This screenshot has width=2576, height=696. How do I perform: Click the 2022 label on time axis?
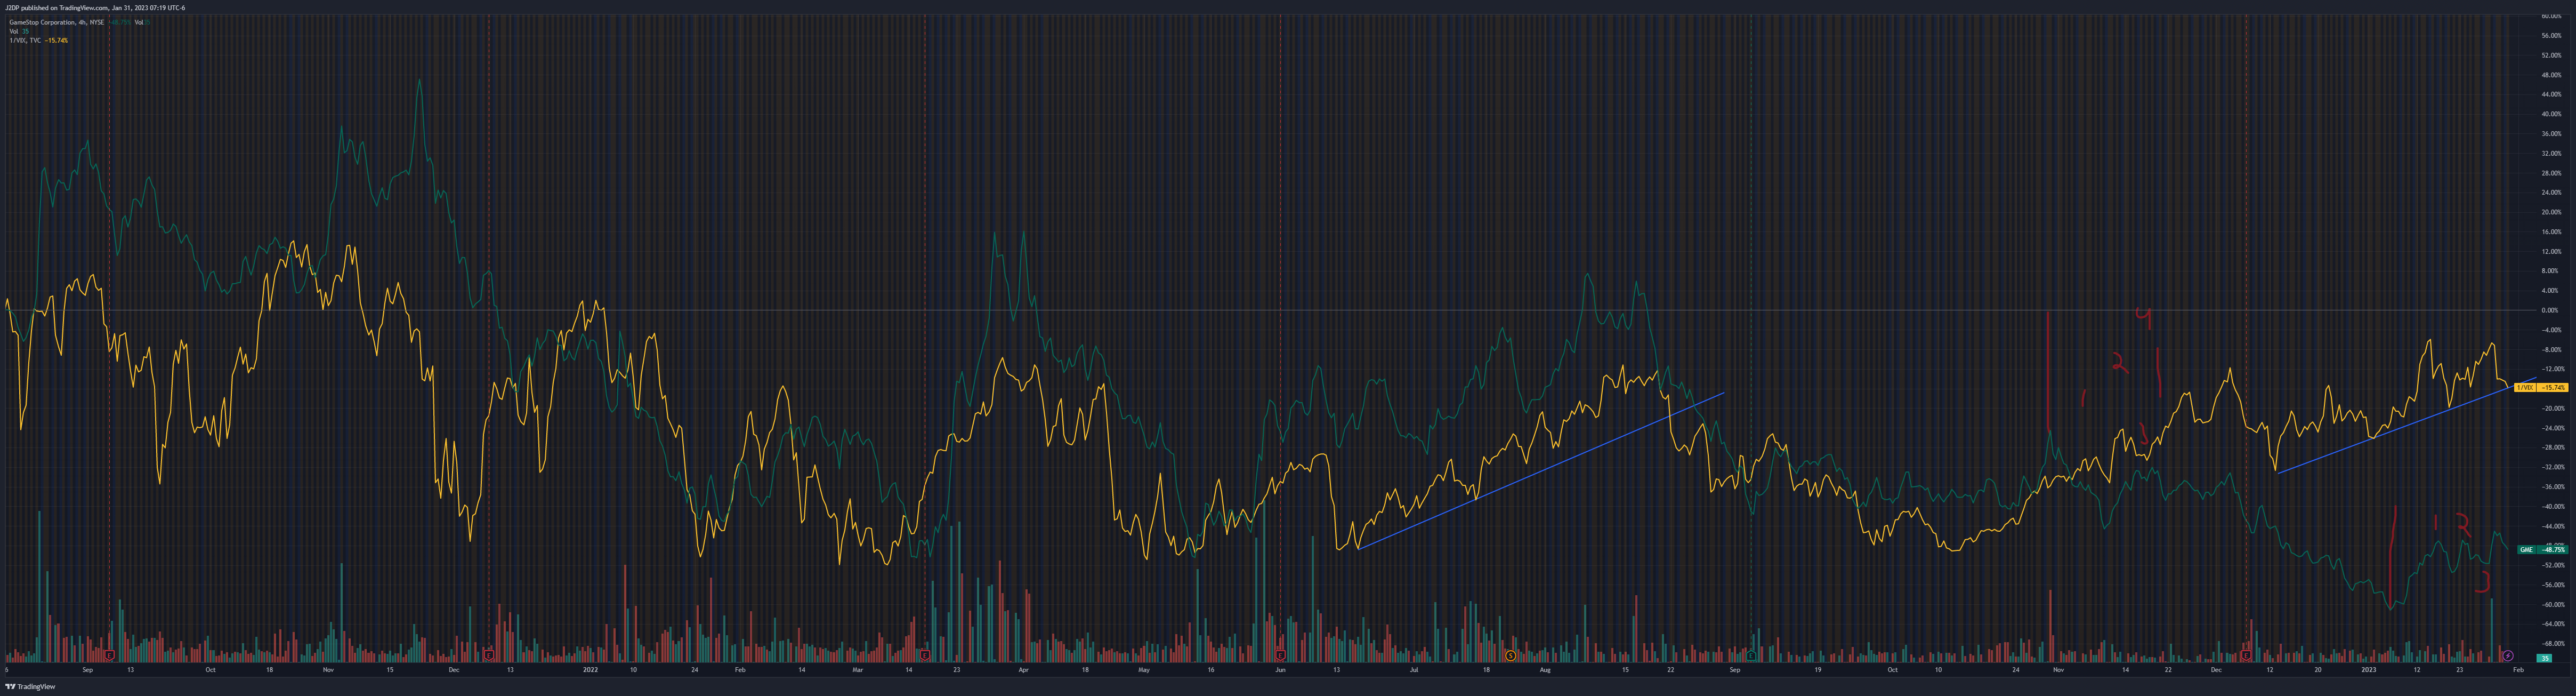point(590,669)
